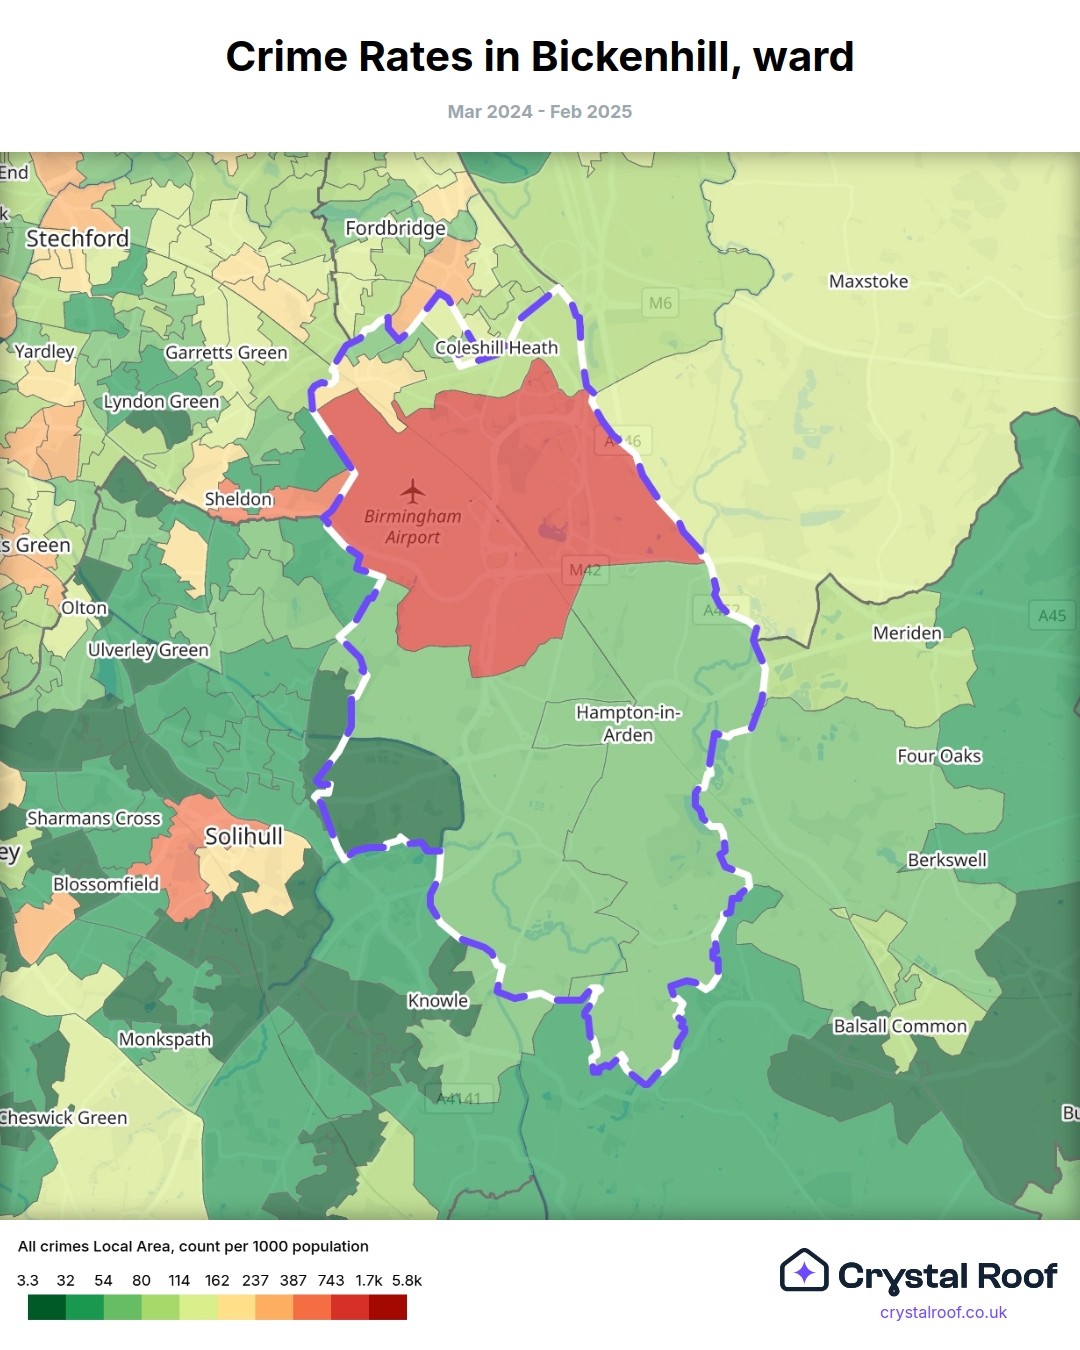1080x1350 pixels.
Task: Click the Birmingham Airport airplane icon
Action: pyautogui.click(x=412, y=491)
